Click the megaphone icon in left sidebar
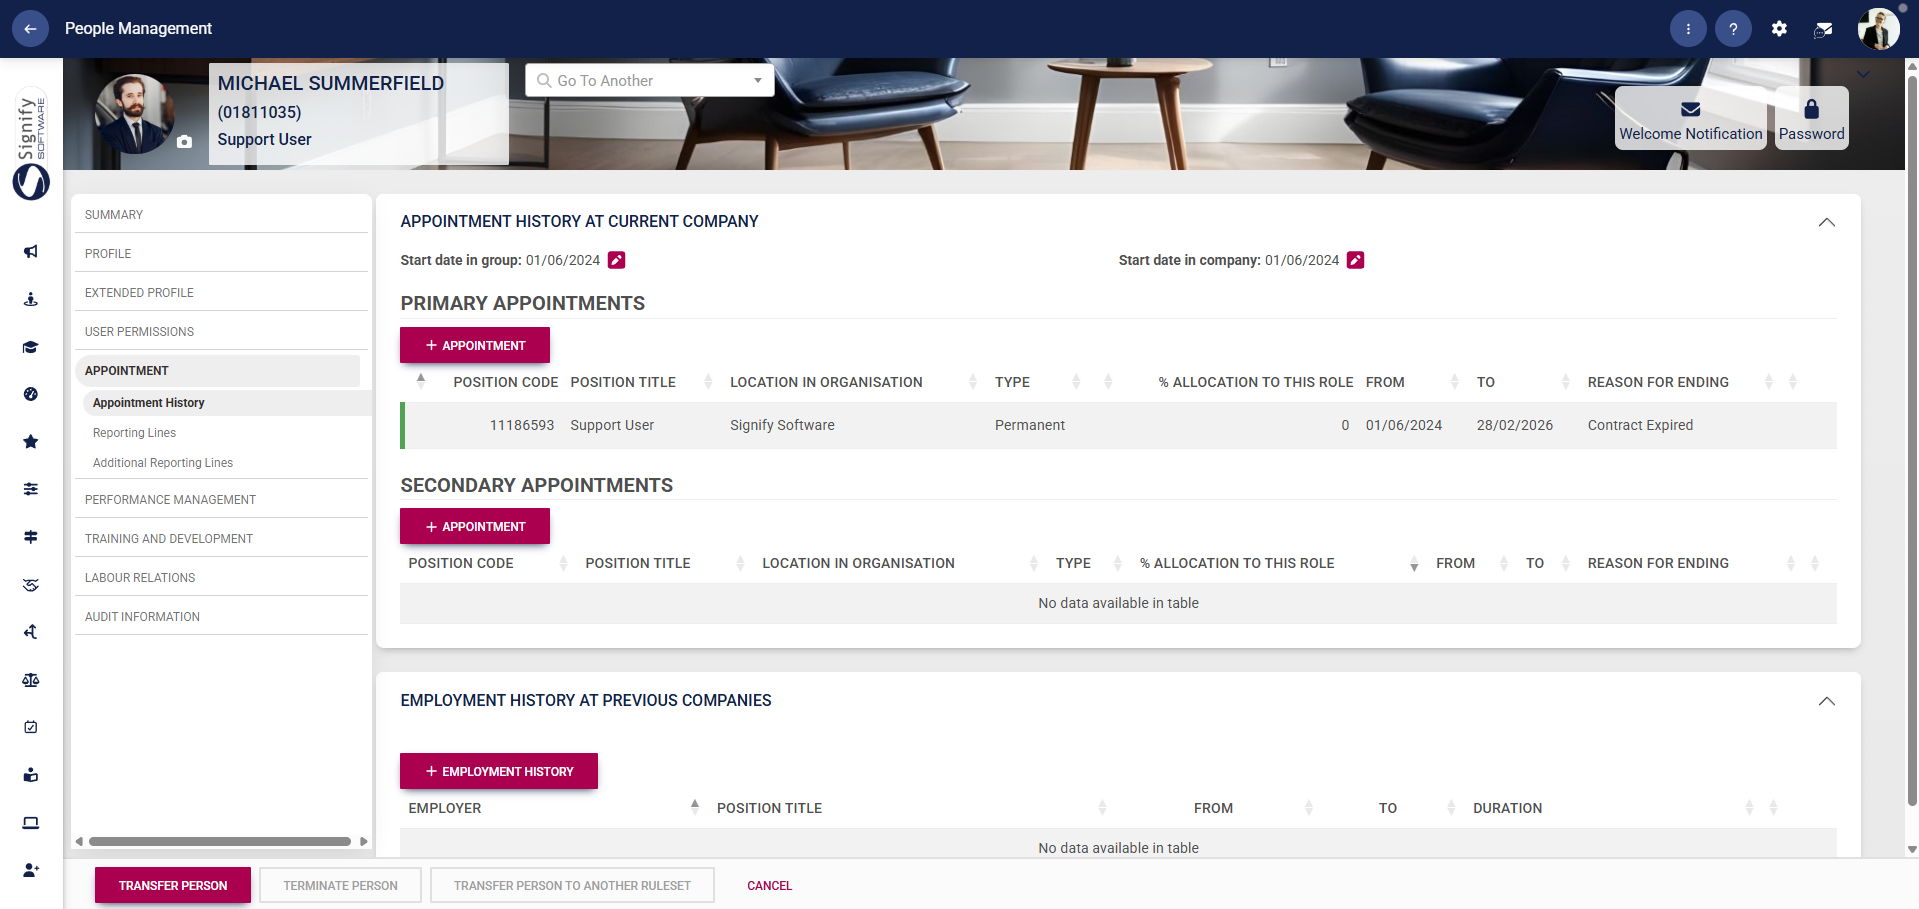 [x=31, y=252]
